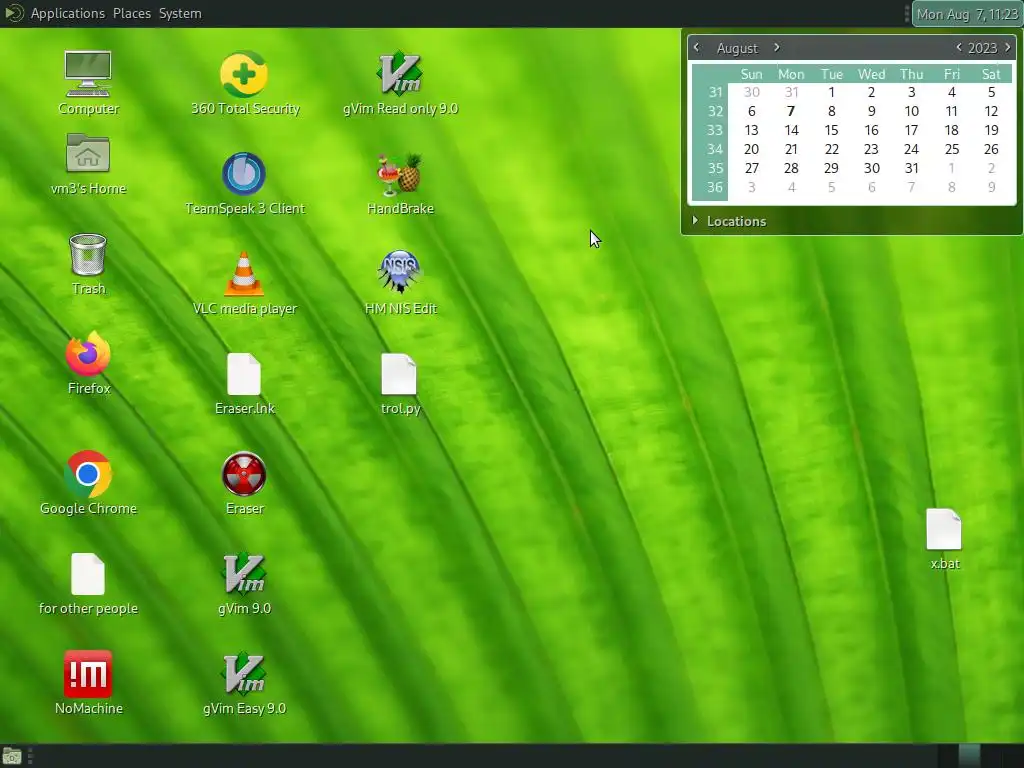Select July 30 in the calendar

[752, 92]
